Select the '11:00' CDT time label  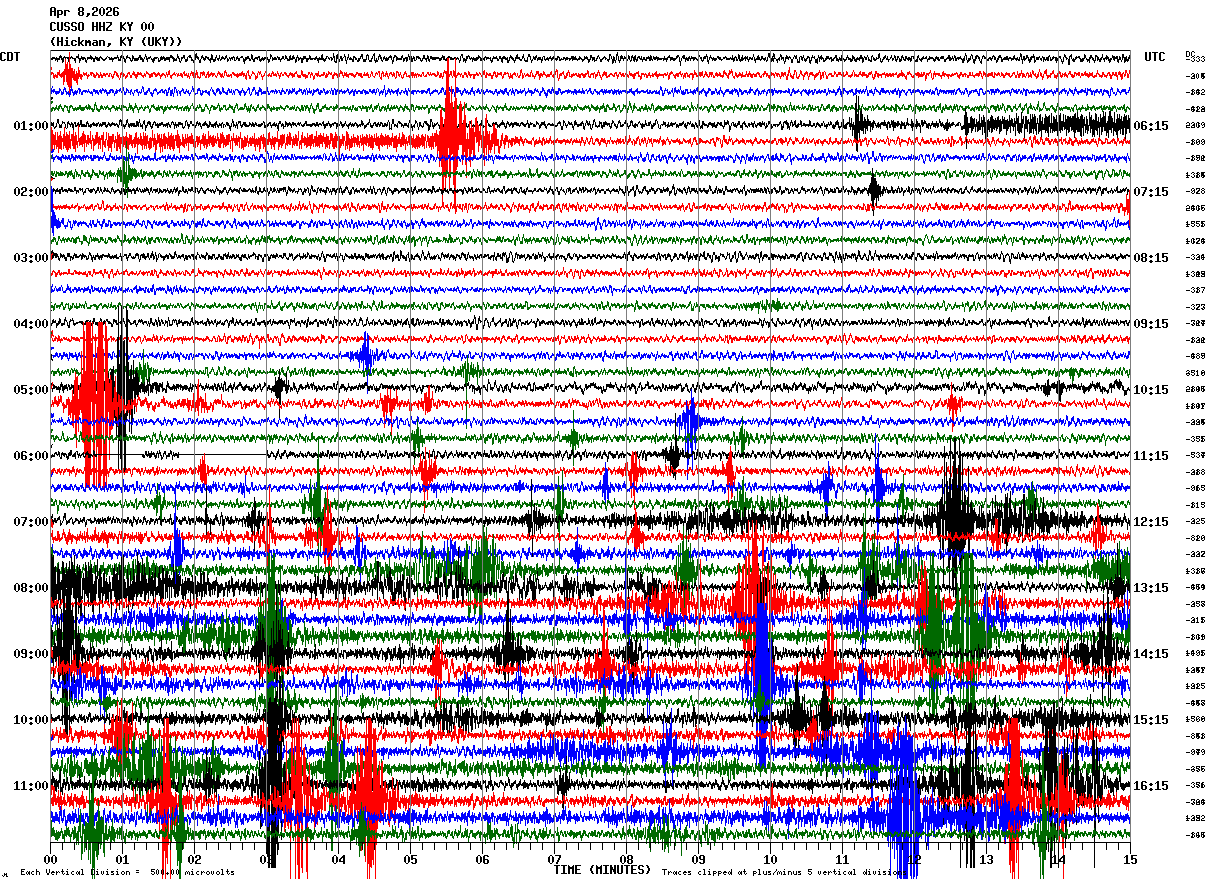(31, 786)
